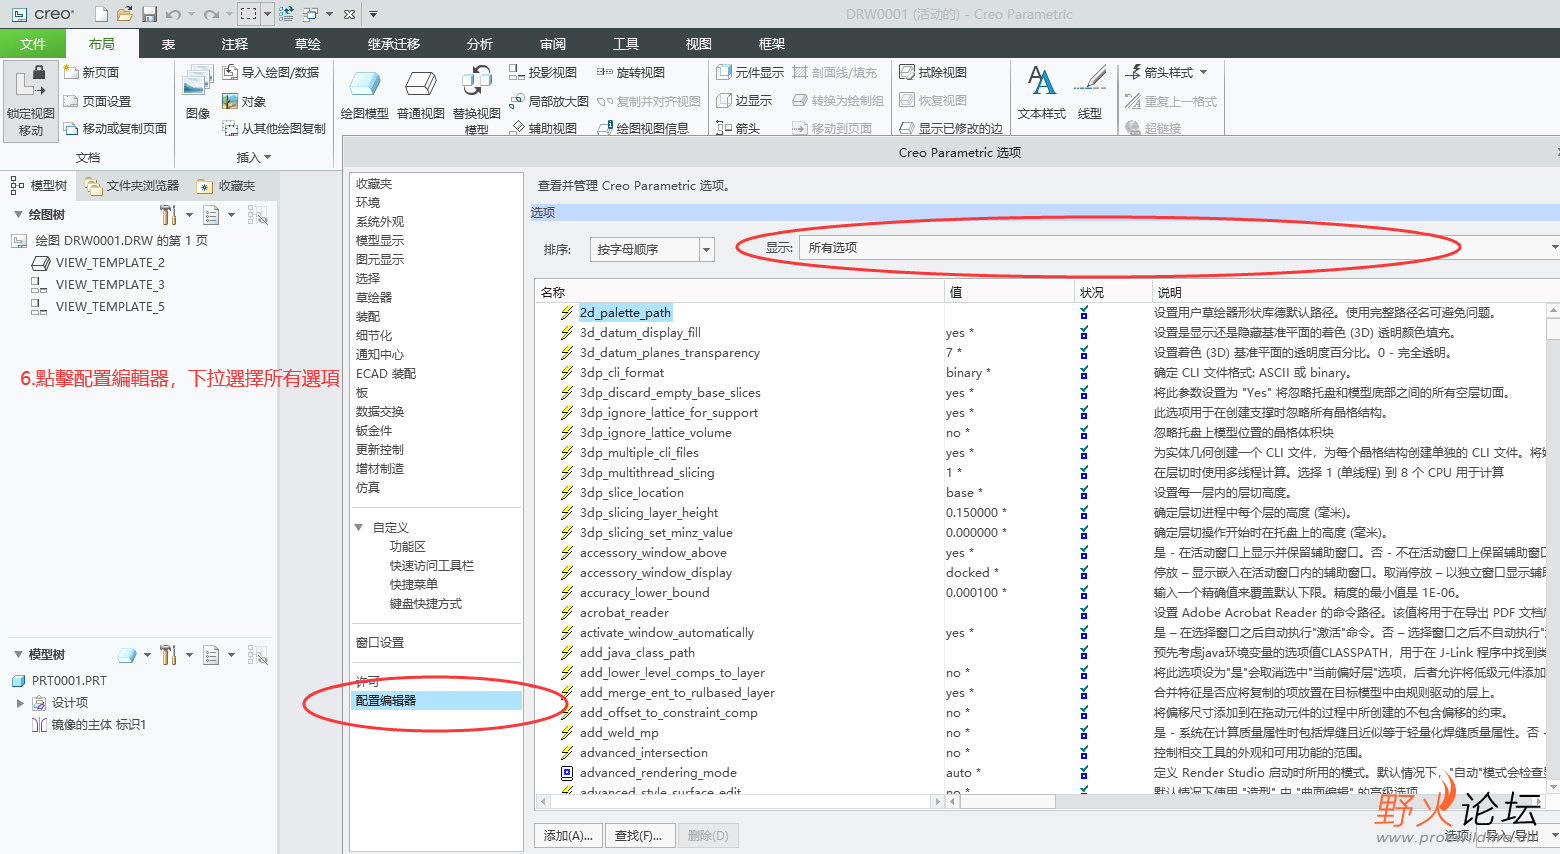This screenshot has width=1560, height=854.
Task: Open quick access toolbar customize dropdown
Action: click(x=373, y=14)
